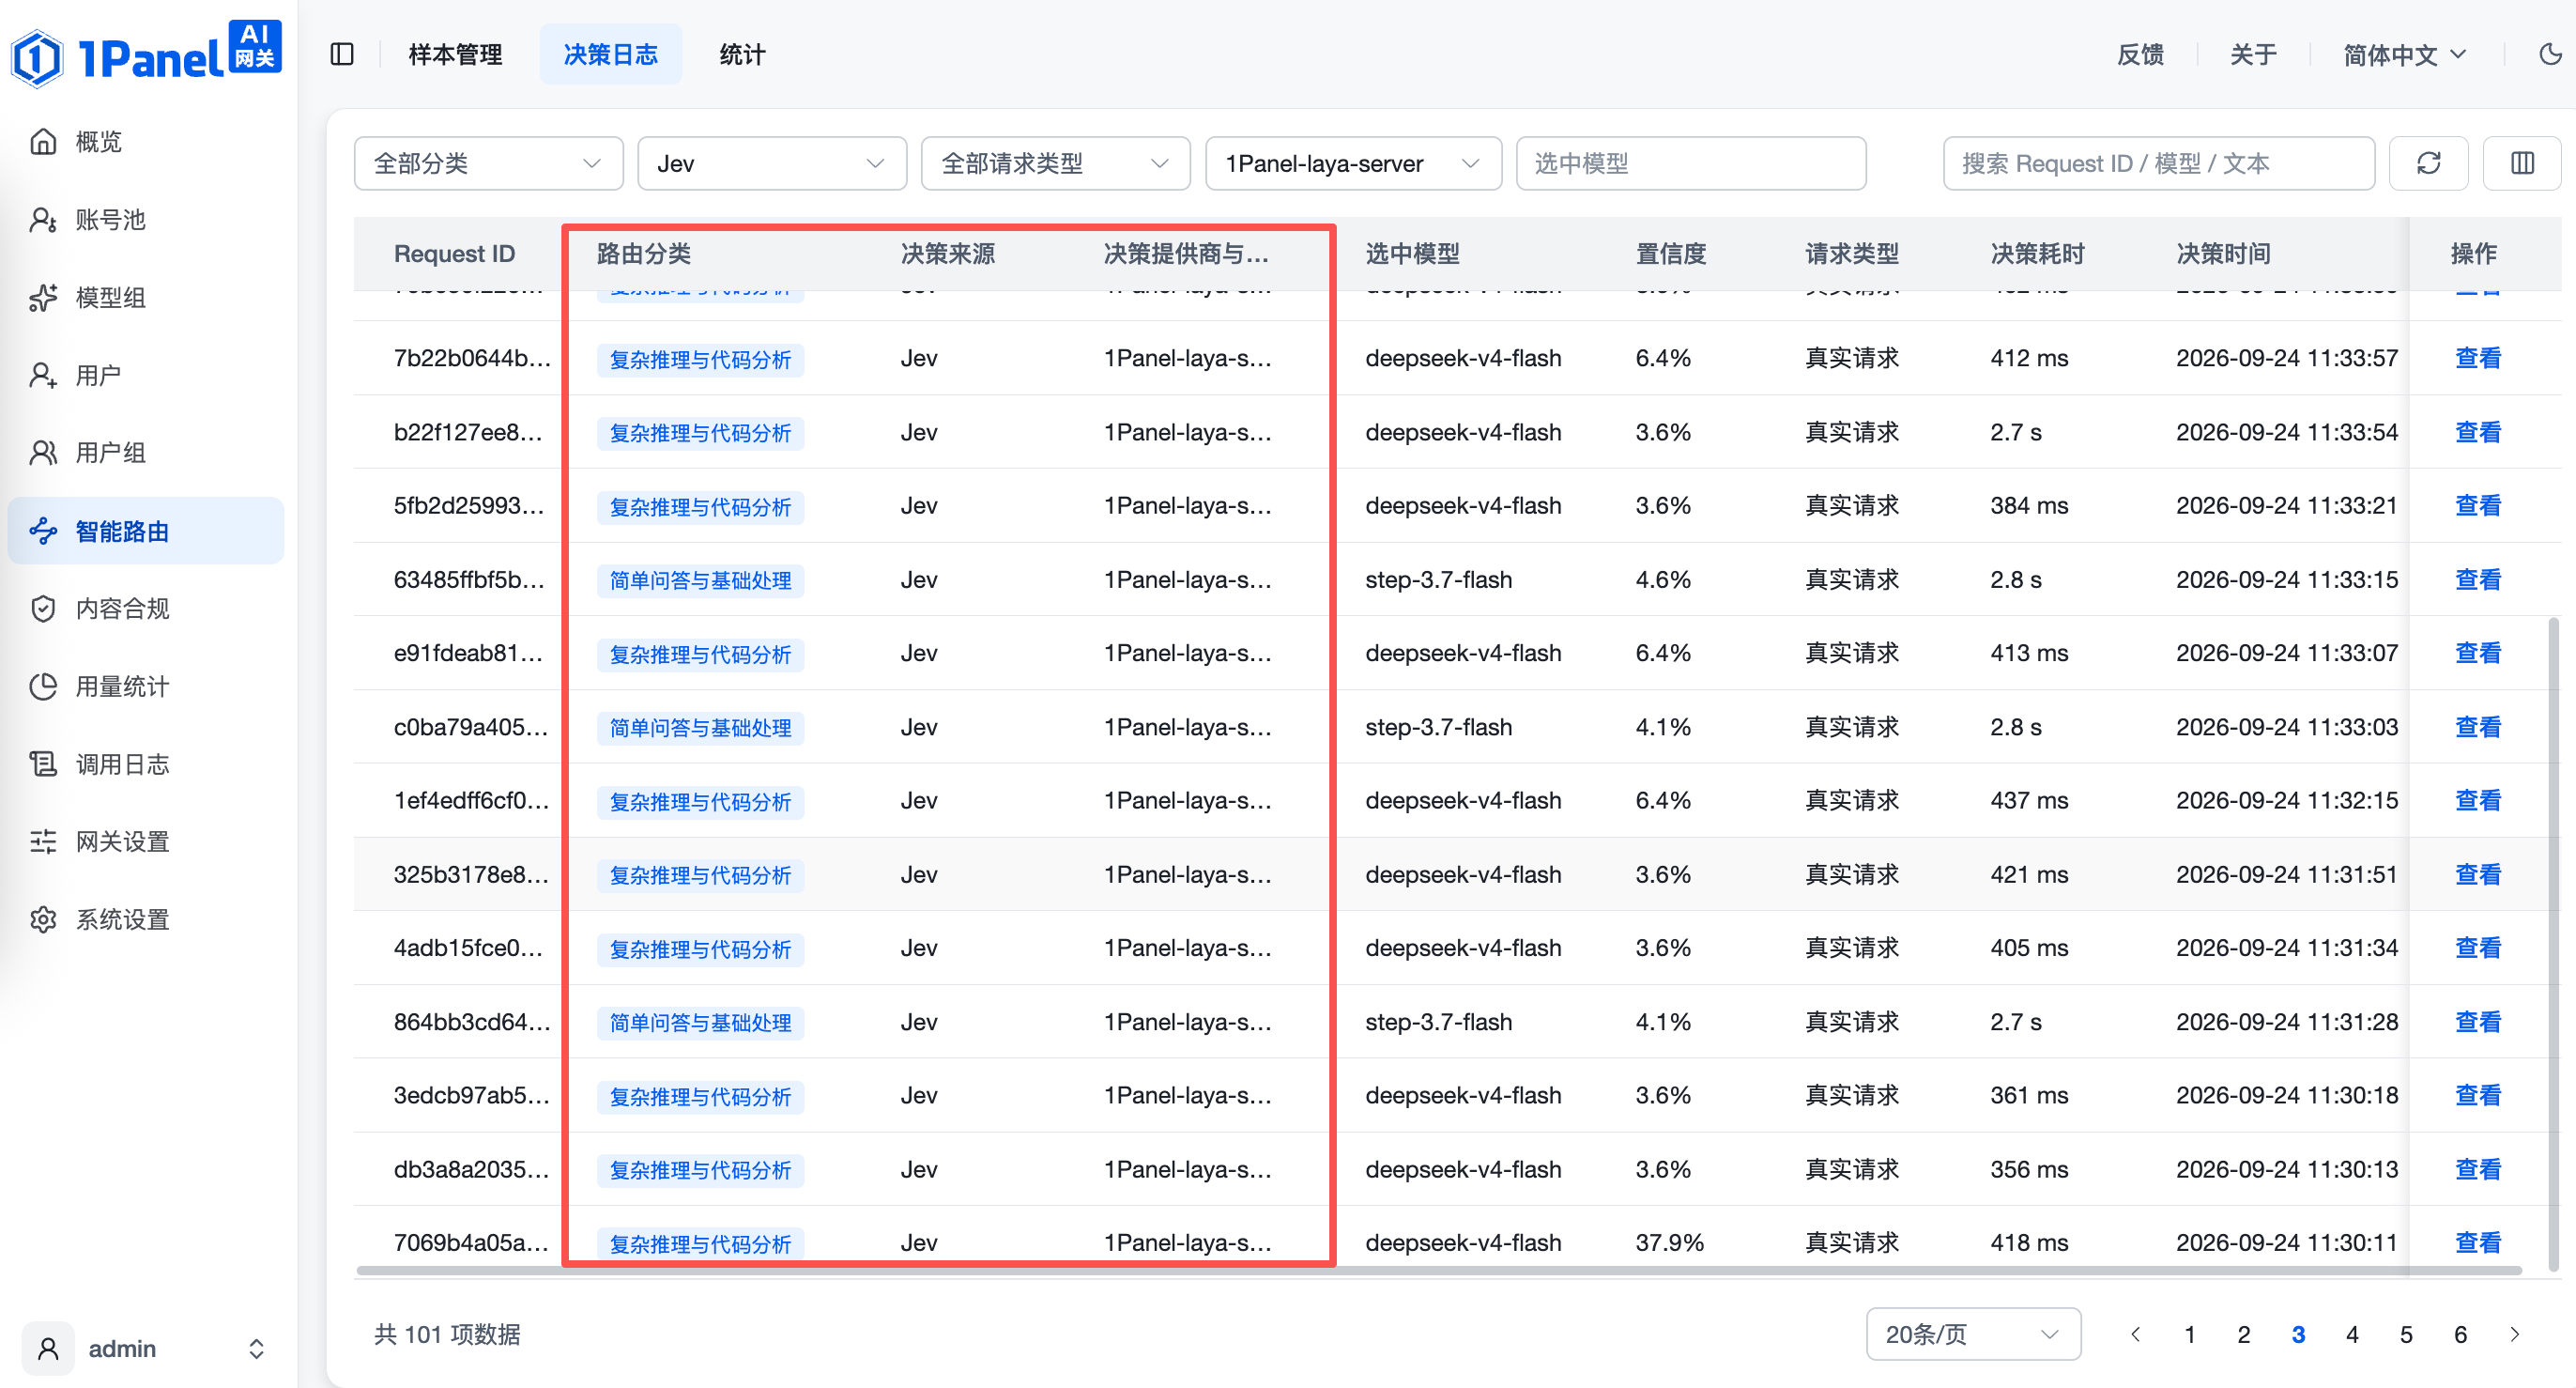The image size is (2576, 1388).
Task: Click Request ID db3a8a2035 cell
Action: 471,1169
